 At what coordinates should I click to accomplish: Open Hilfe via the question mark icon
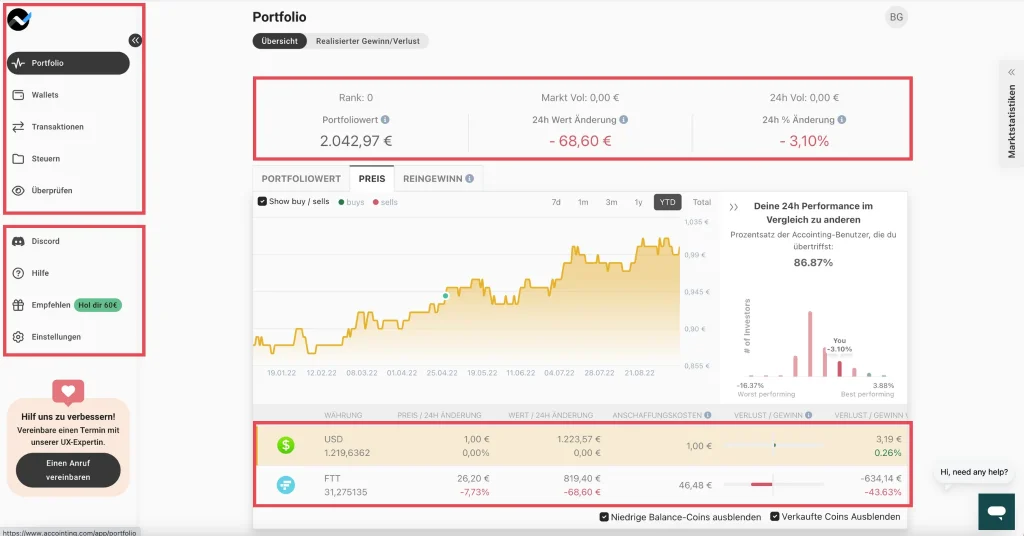[18, 273]
